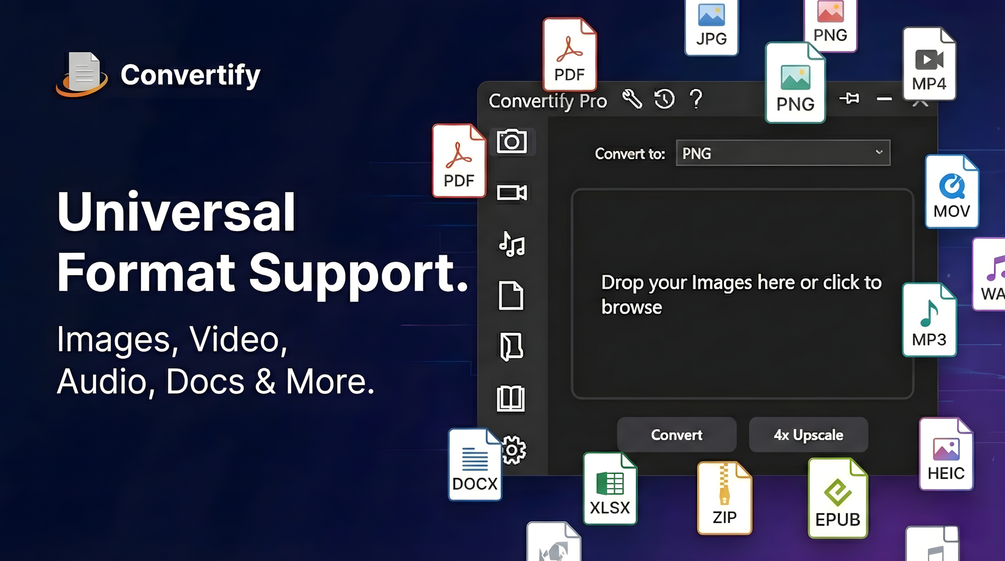Open the gear settings in sidebar

513,450
